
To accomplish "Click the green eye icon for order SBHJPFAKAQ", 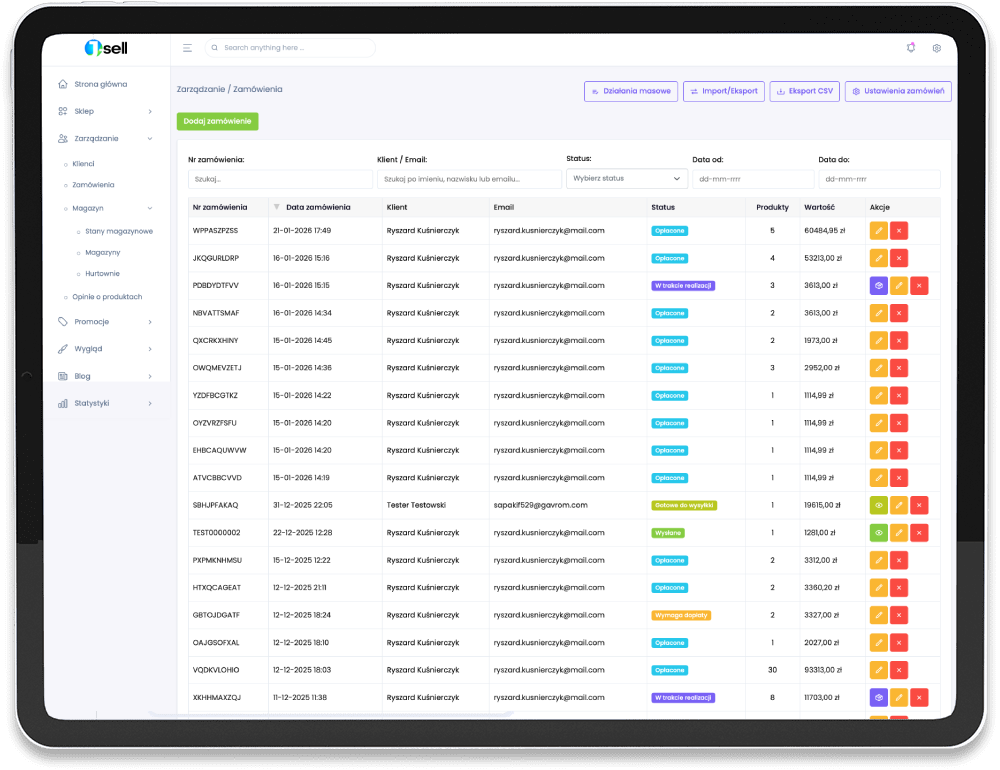I will (879, 506).
